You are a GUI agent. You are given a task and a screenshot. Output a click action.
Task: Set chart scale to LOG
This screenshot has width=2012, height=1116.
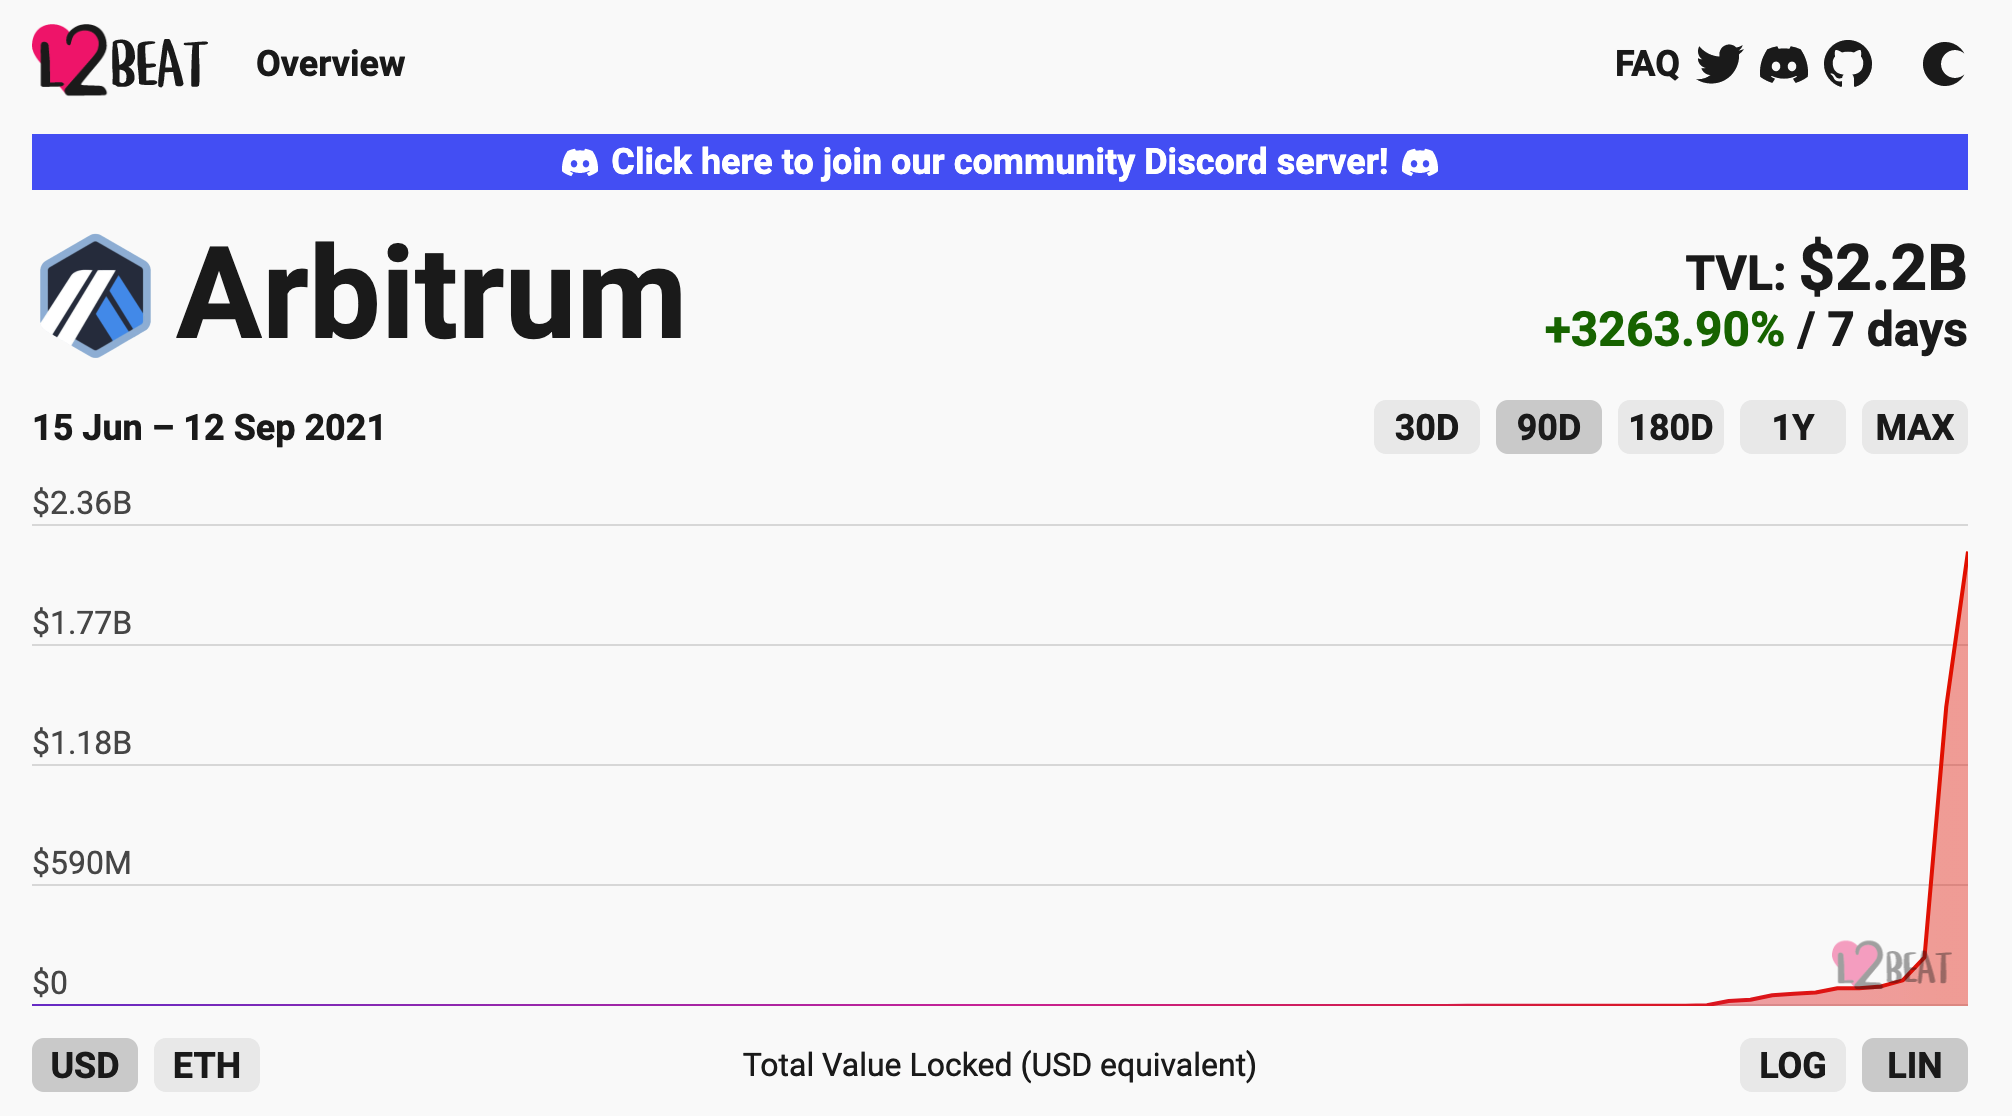tap(1792, 1065)
